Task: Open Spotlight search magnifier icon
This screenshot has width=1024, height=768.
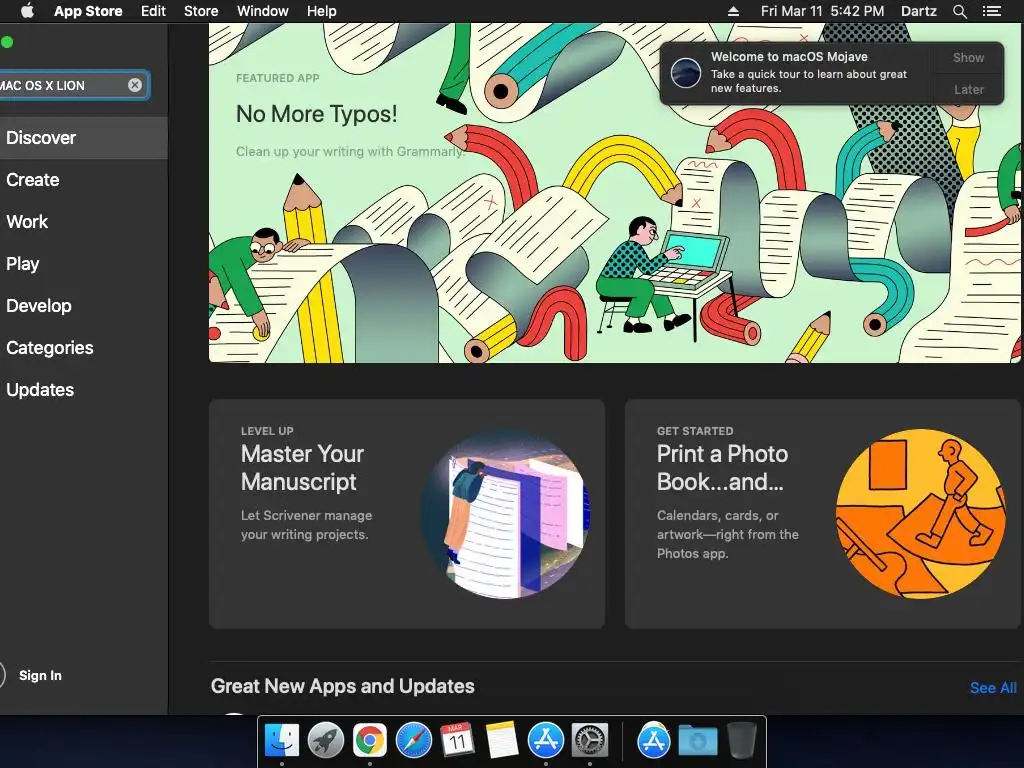Action: coord(959,11)
